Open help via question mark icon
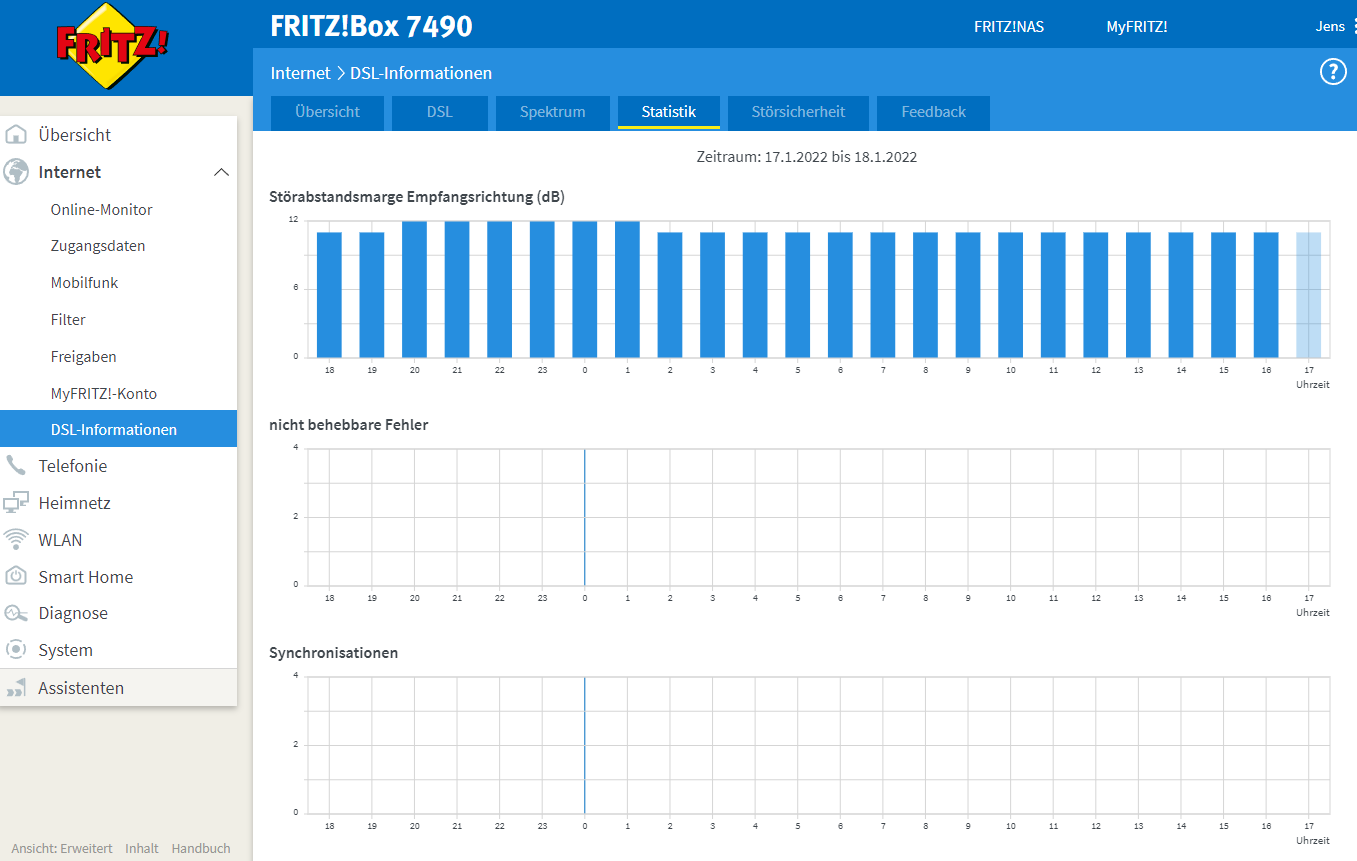Image resolution: width=1357 pixels, height=861 pixels. (x=1333, y=72)
